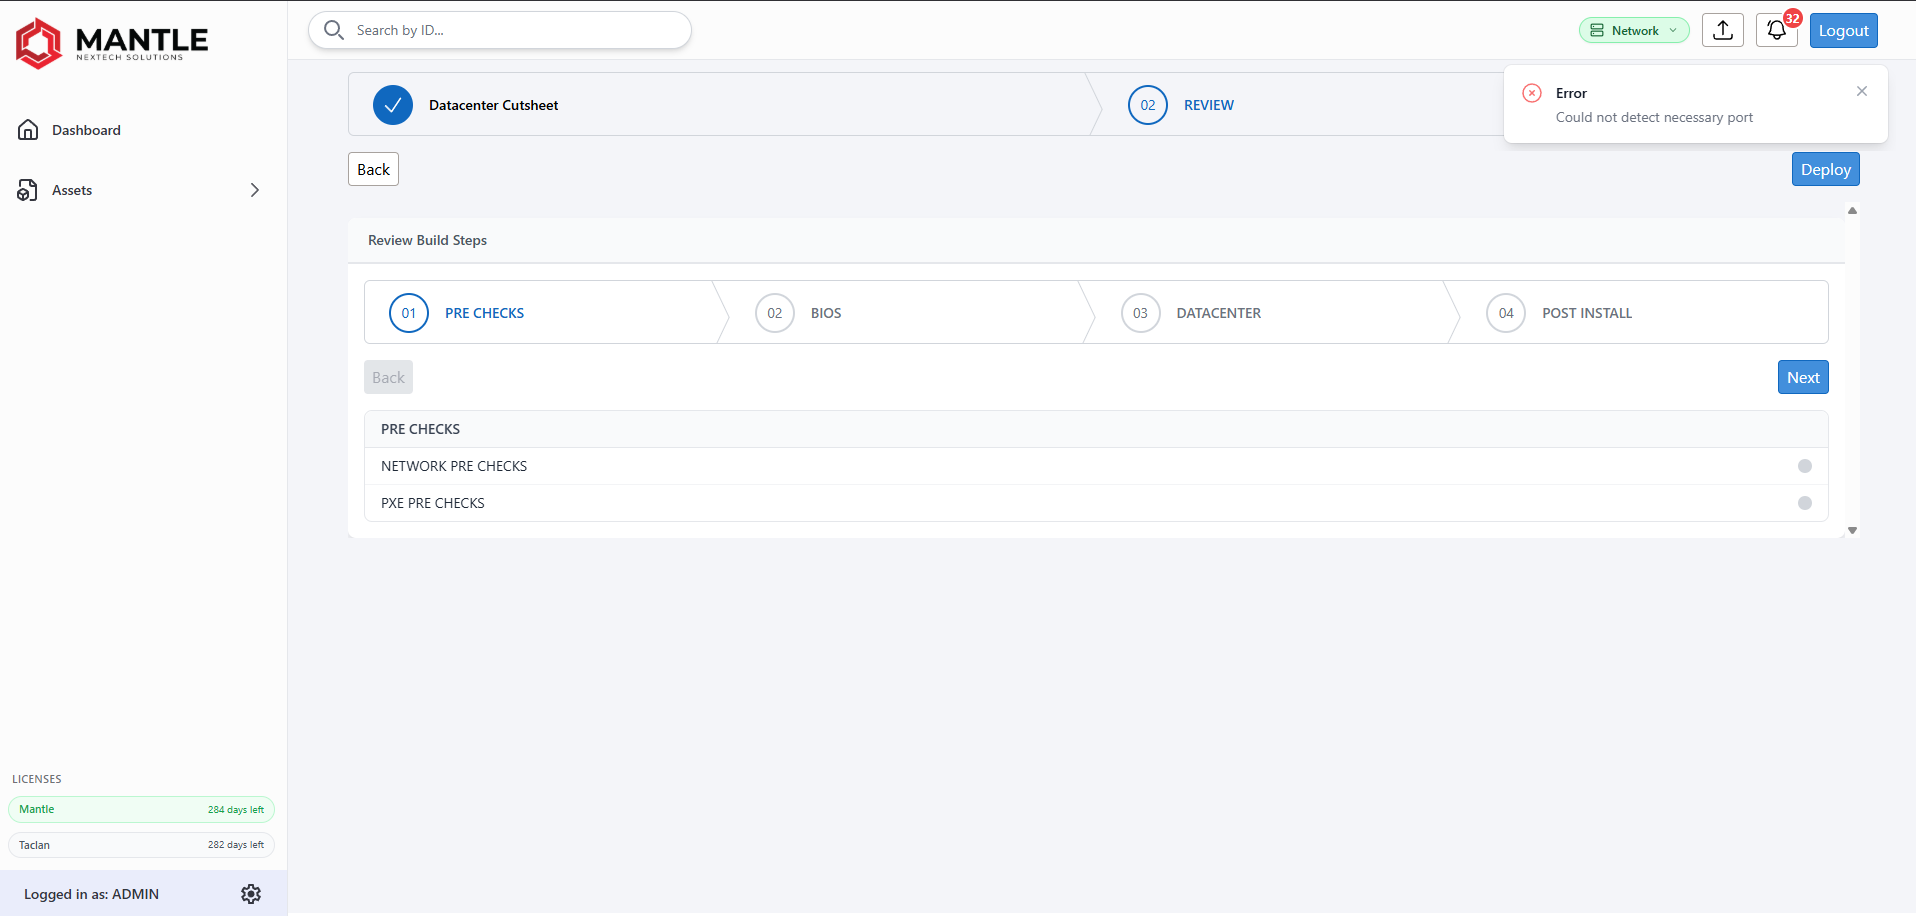Open the notifications bell
This screenshot has height=916, width=1916.
coord(1777,30)
